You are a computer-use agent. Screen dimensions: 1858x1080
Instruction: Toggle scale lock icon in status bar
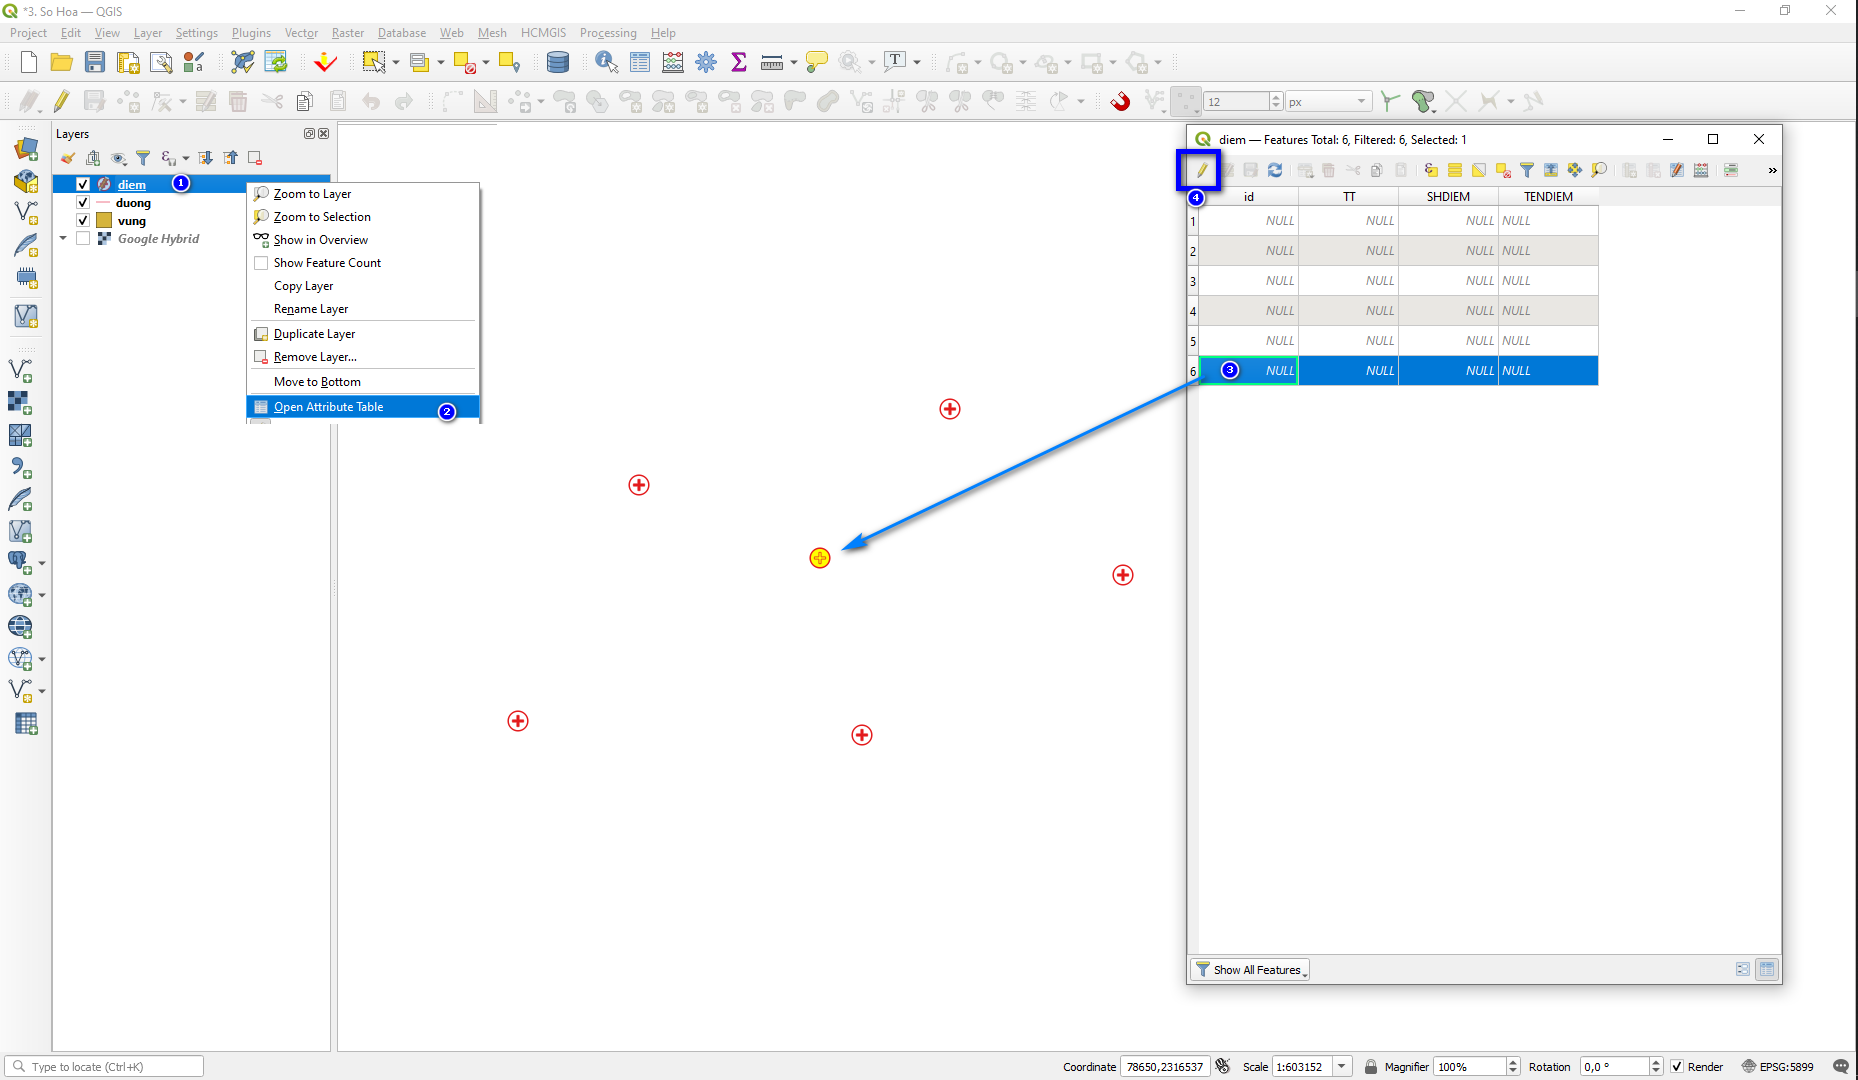pyautogui.click(x=1371, y=1067)
